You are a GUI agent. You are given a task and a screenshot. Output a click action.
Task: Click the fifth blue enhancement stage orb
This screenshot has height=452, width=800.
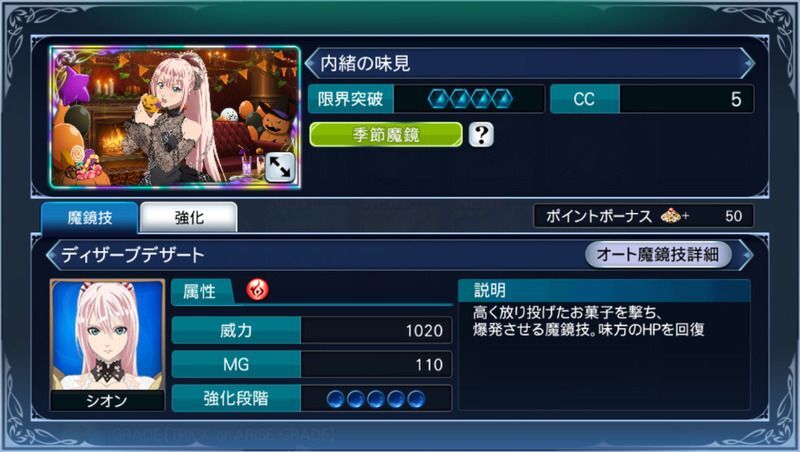coord(416,399)
